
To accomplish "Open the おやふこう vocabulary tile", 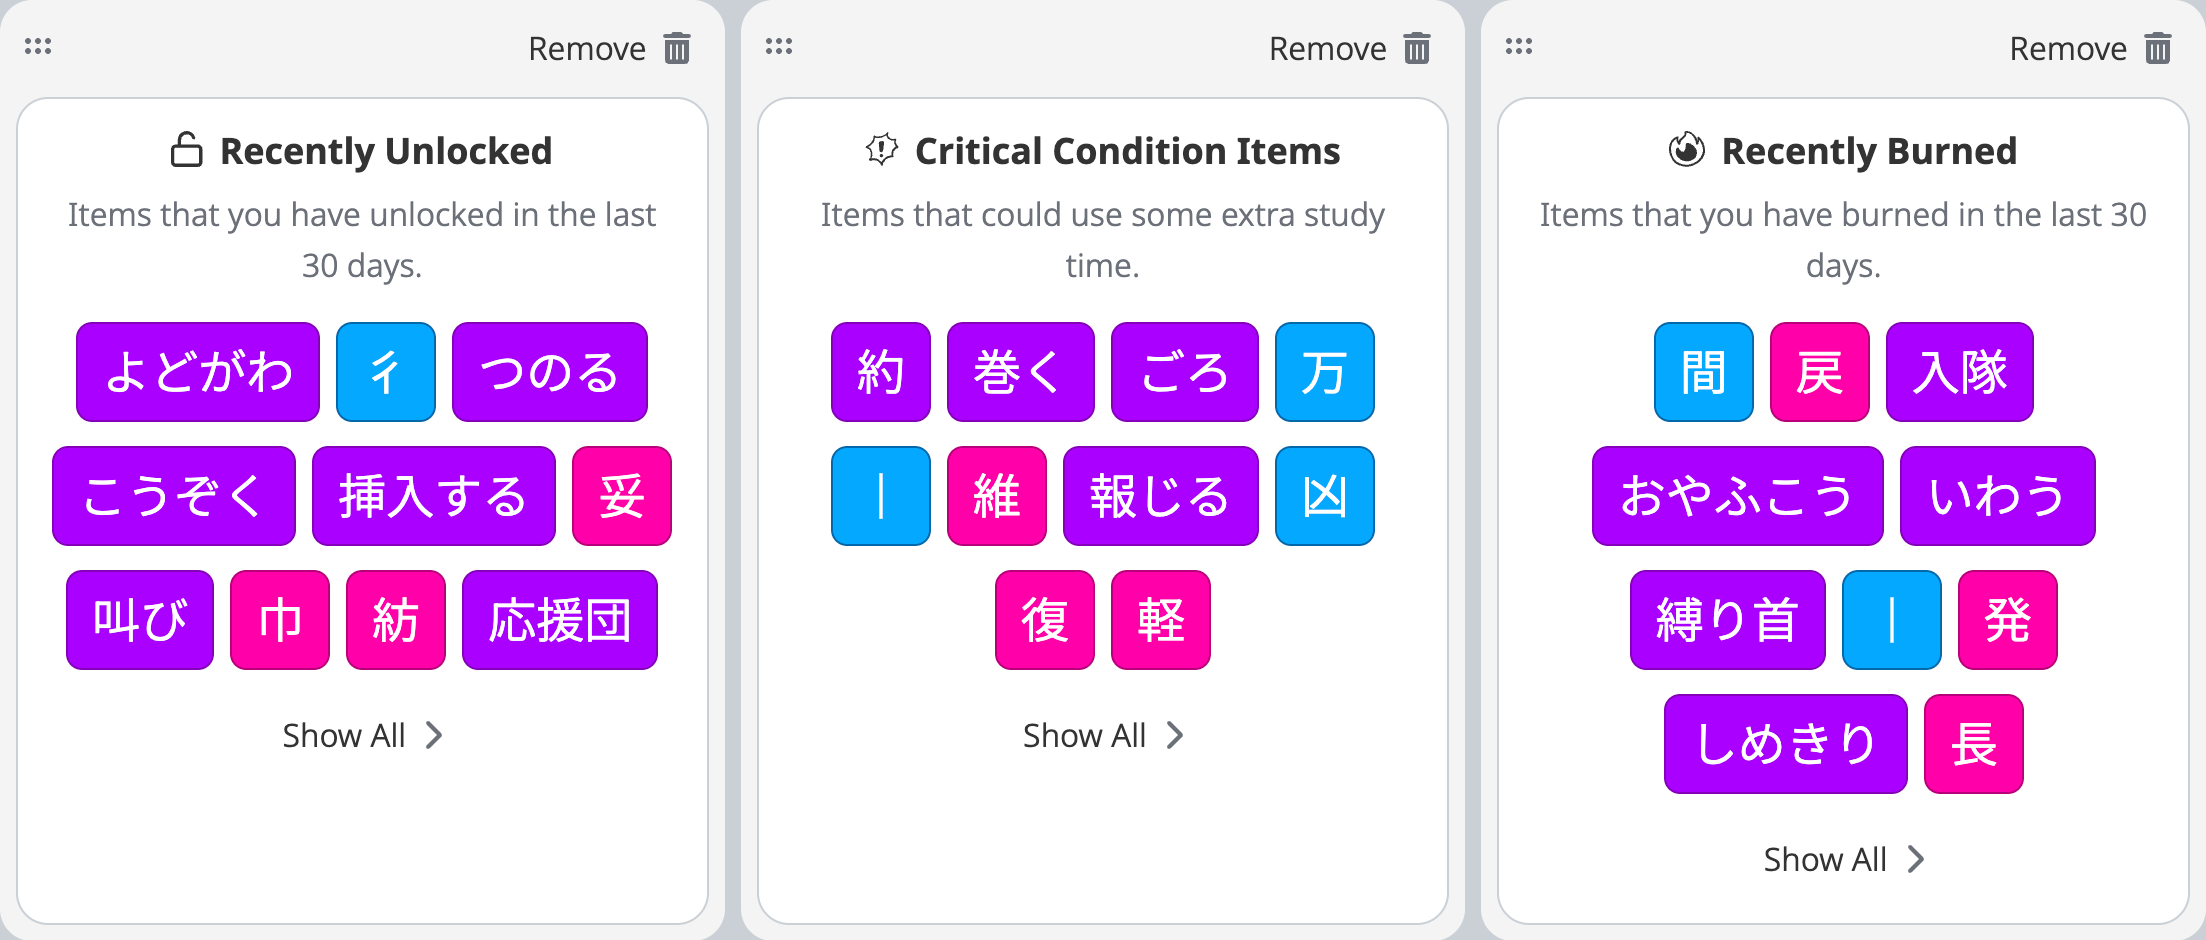I will pos(1738,496).
